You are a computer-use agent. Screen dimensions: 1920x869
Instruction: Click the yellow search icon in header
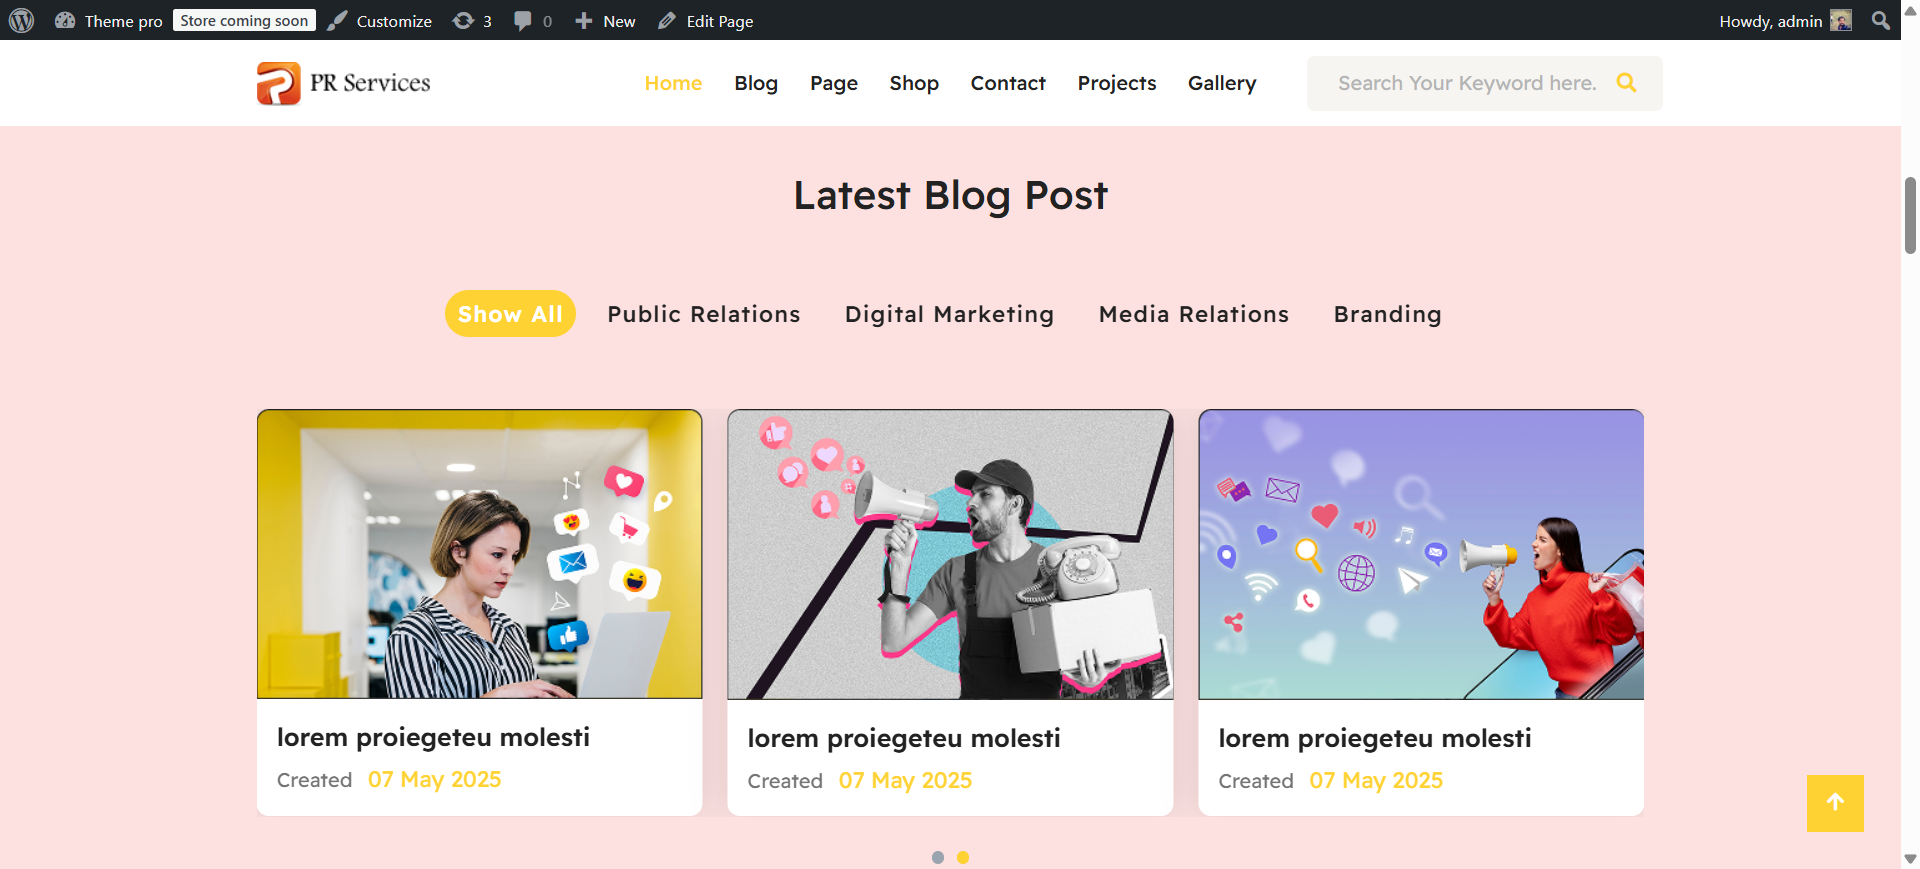[x=1627, y=83]
